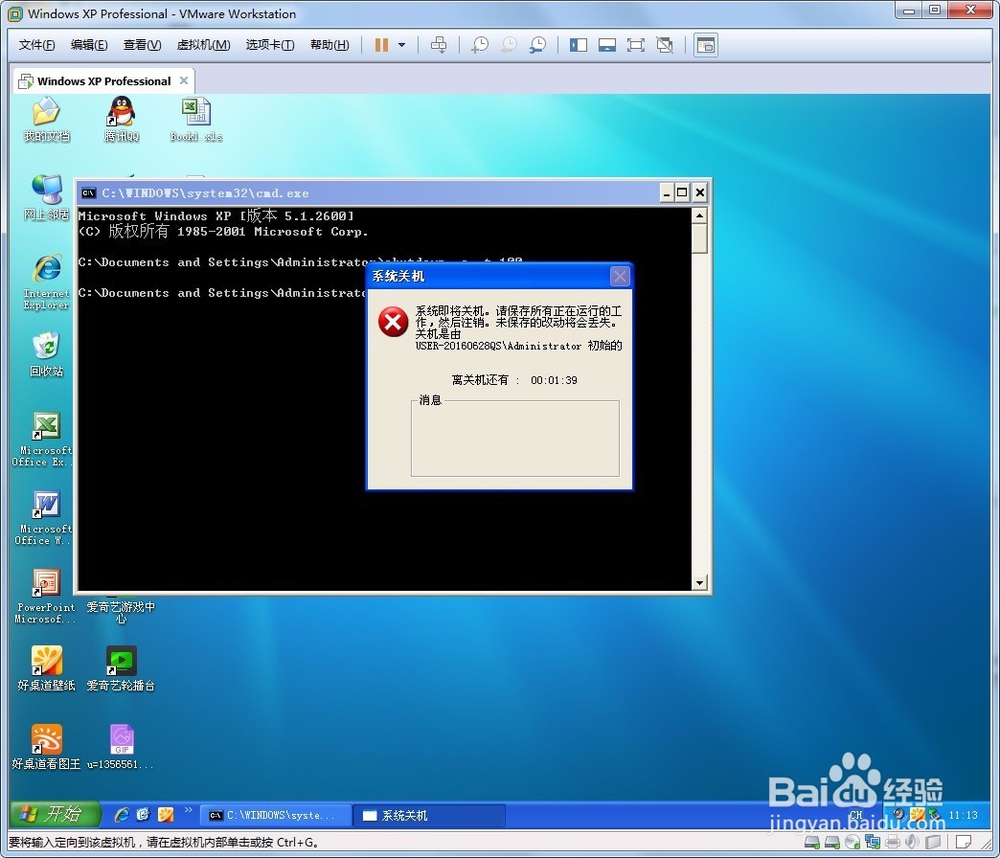Click the second quick launch browser icon
1000x858 pixels.
143,815
